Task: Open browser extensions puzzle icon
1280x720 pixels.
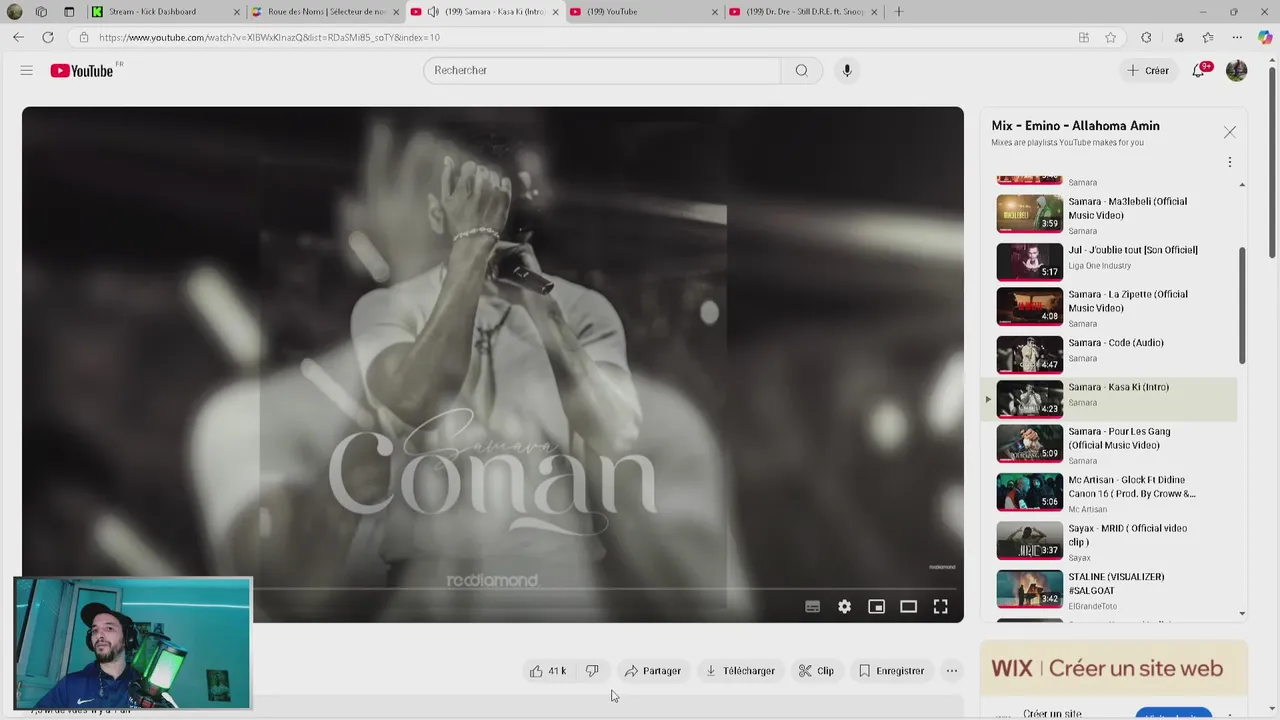Action: (1146, 37)
